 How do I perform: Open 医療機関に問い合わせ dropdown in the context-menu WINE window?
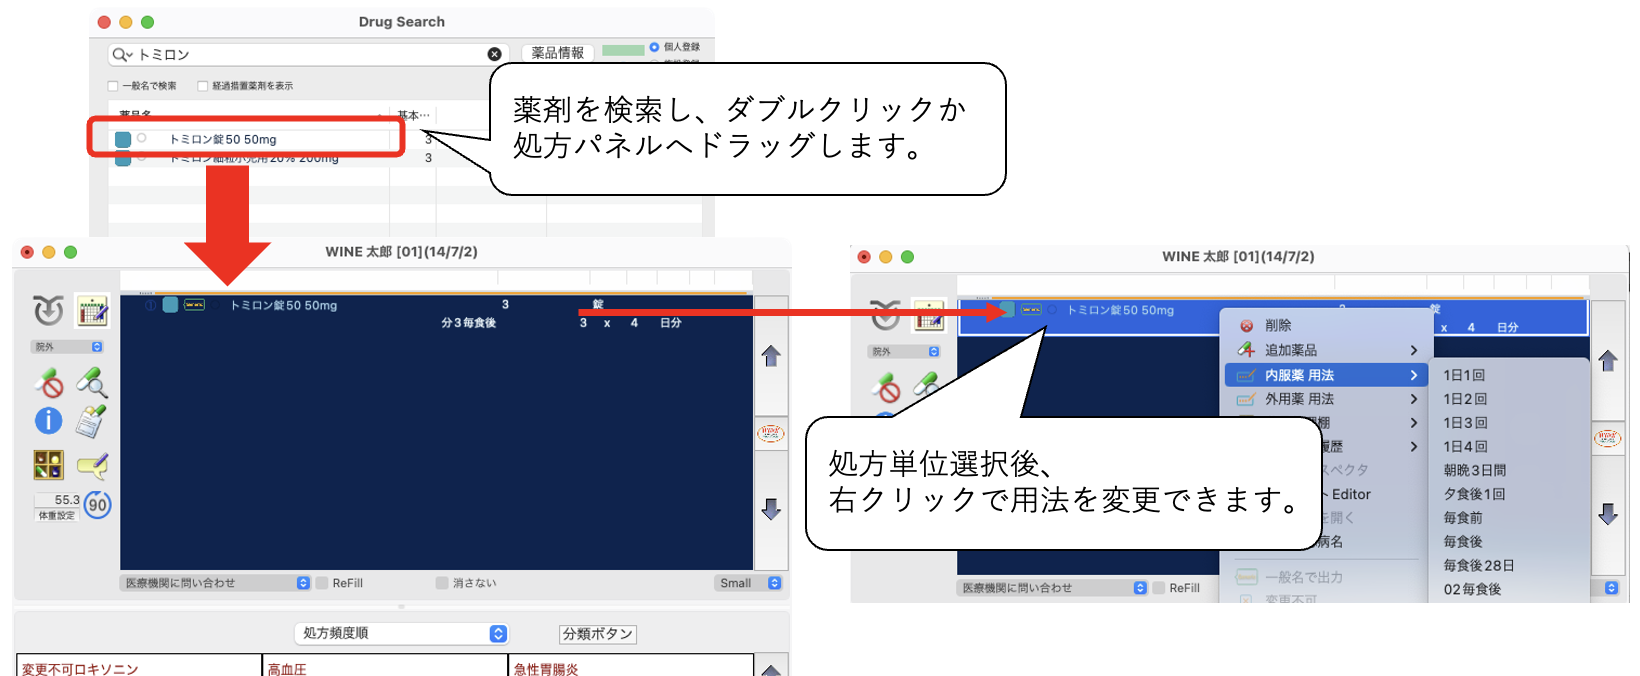(x=1052, y=588)
